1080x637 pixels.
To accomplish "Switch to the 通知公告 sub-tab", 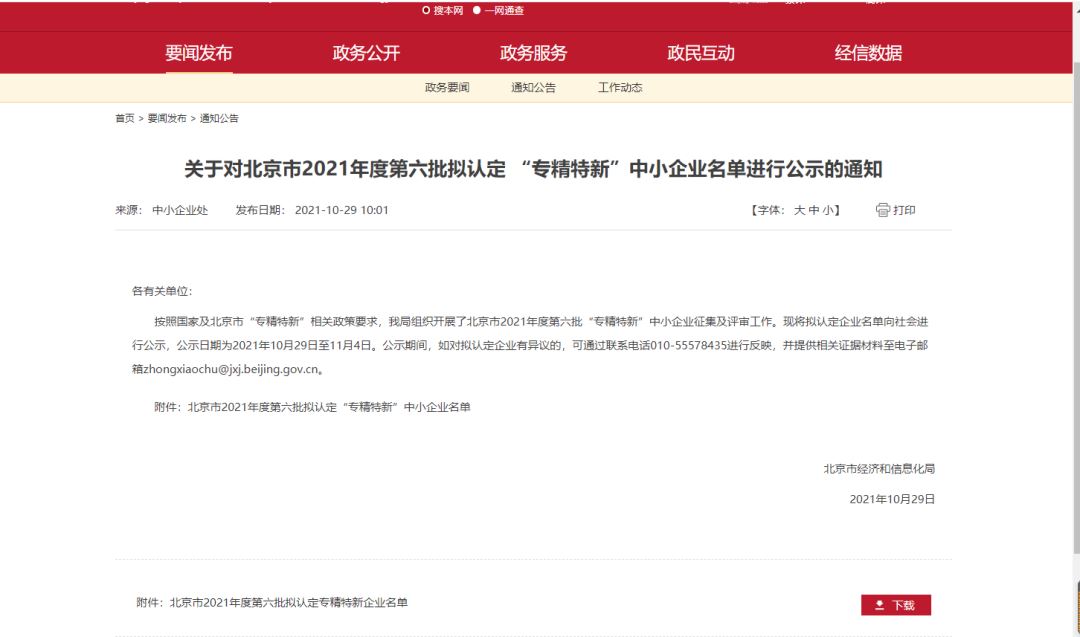I will pos(533,88).
